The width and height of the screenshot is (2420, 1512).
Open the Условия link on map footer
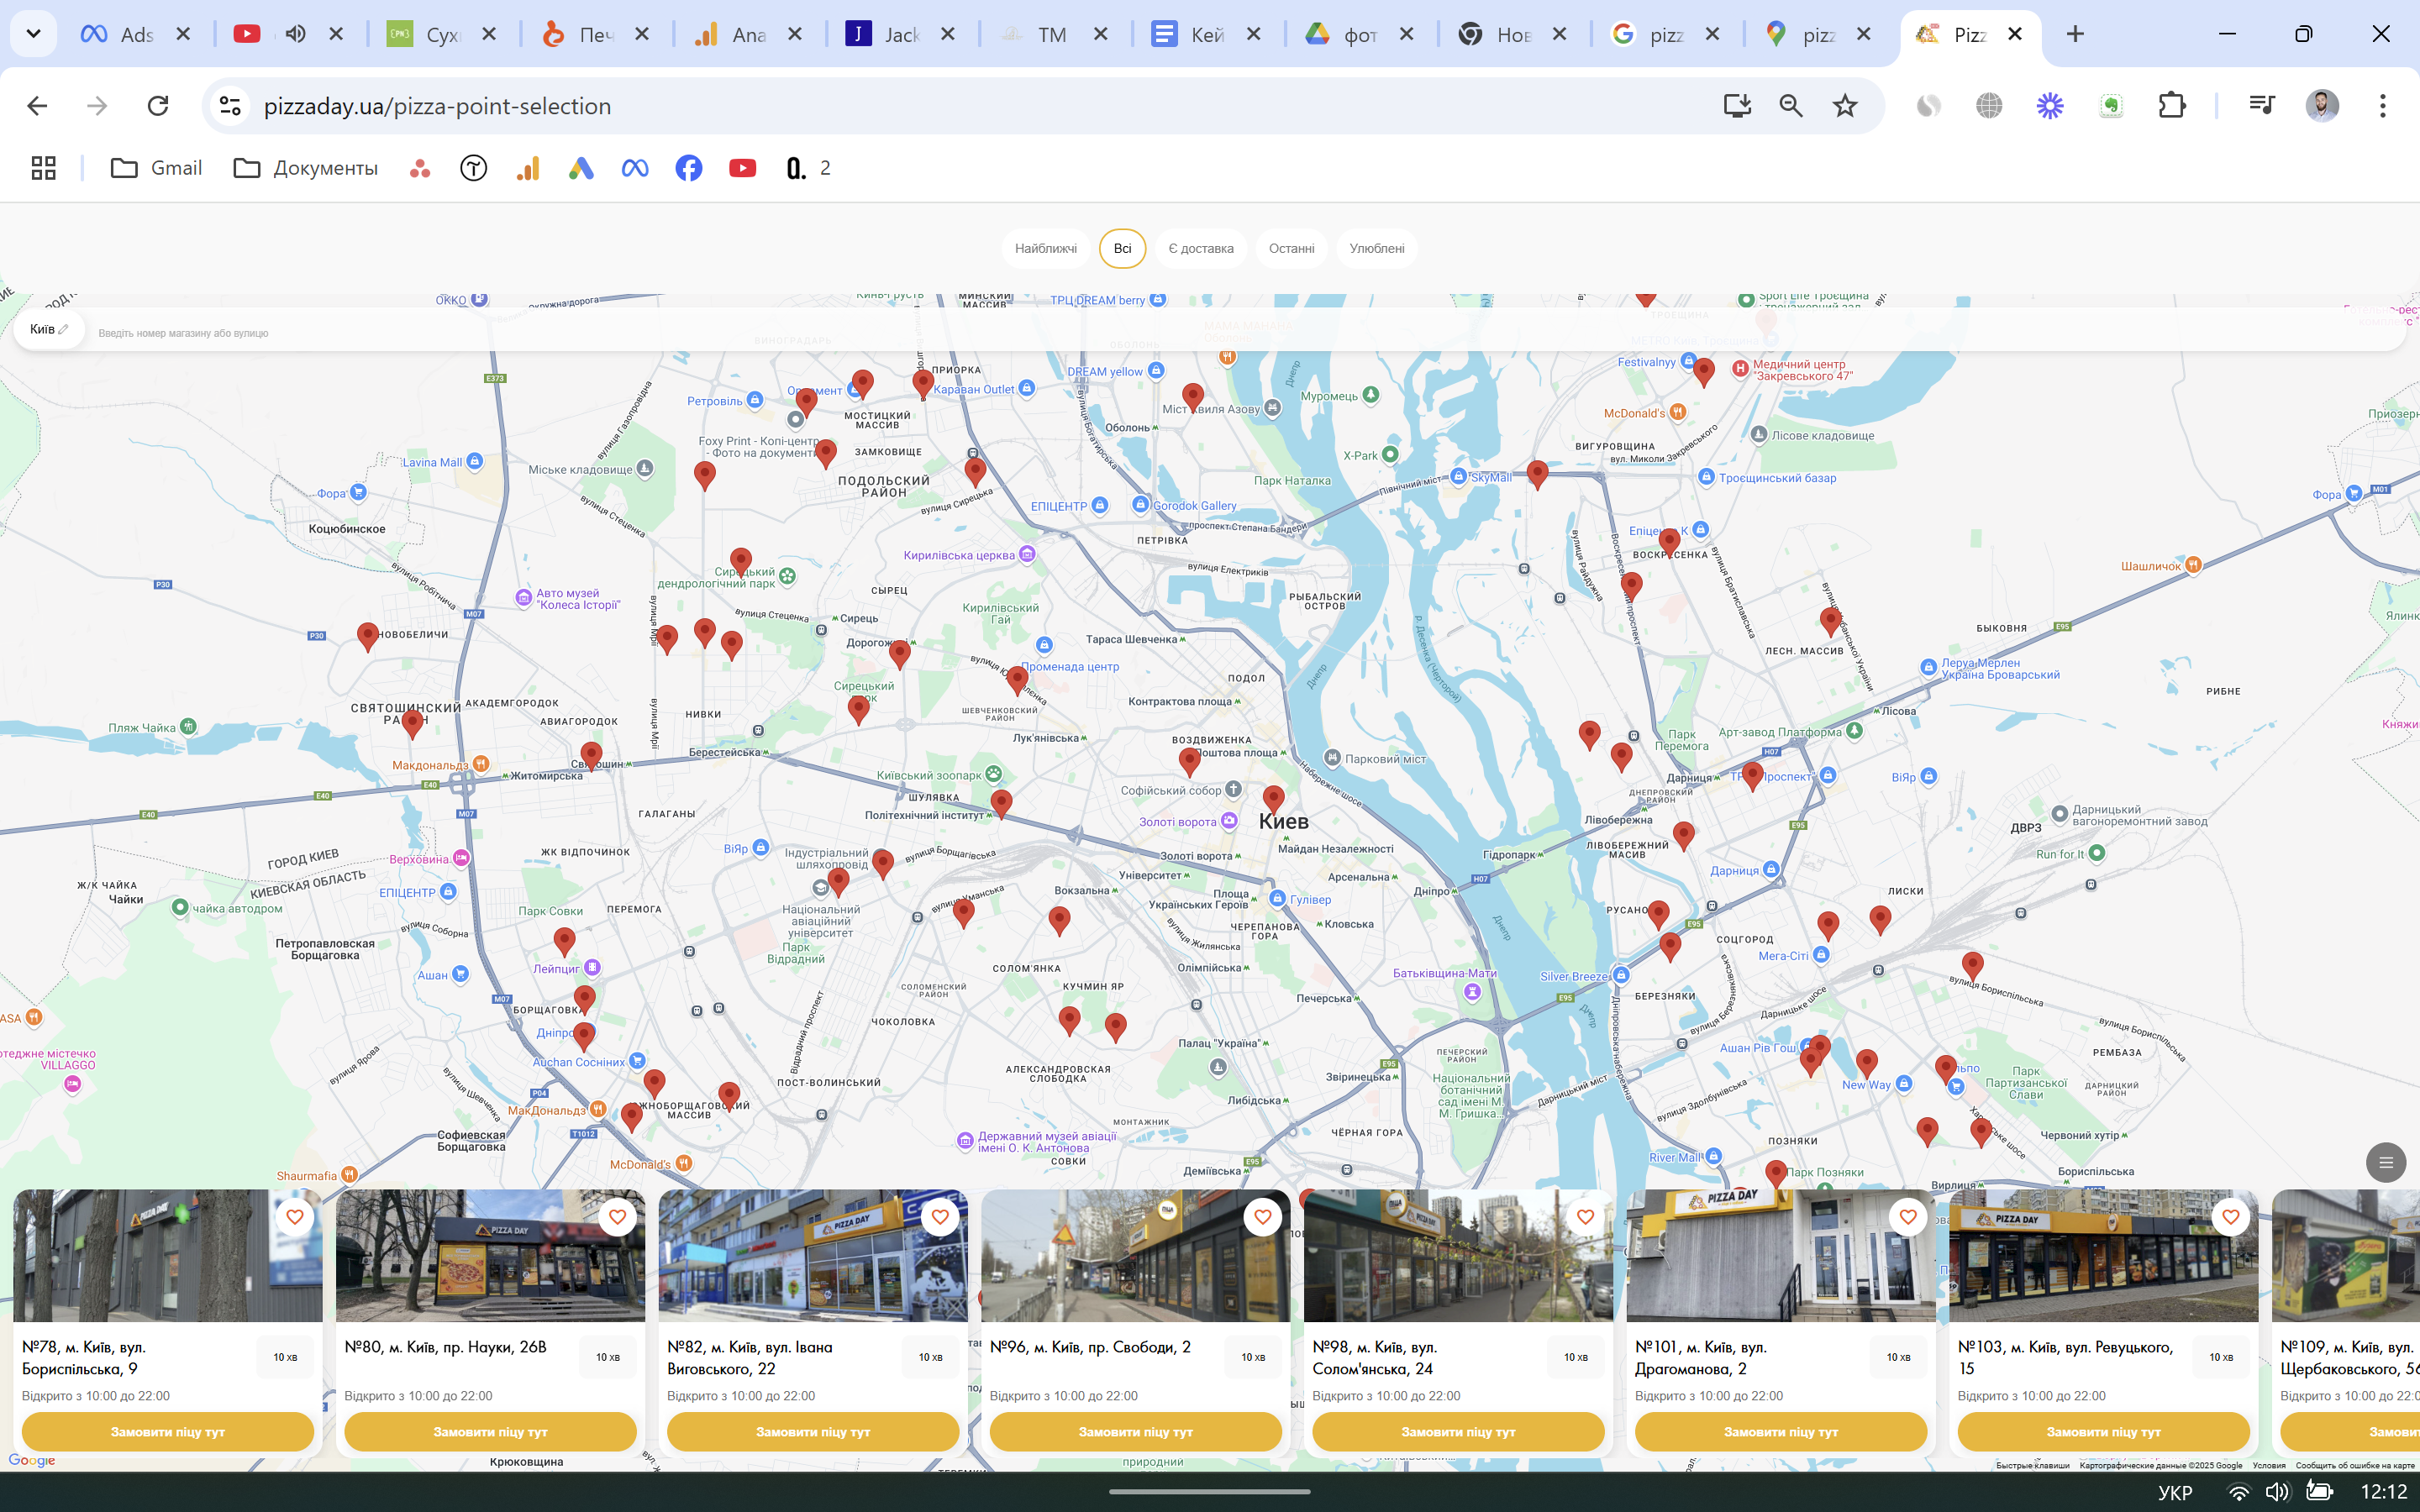[2269, 1465]
